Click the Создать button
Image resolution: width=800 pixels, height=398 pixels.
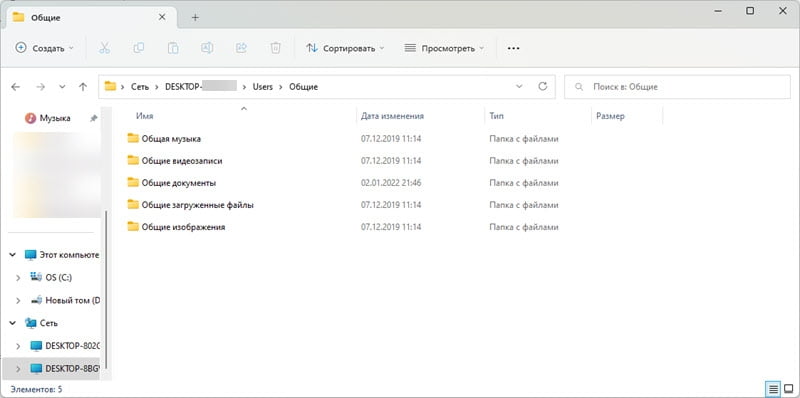click(44, 48)
